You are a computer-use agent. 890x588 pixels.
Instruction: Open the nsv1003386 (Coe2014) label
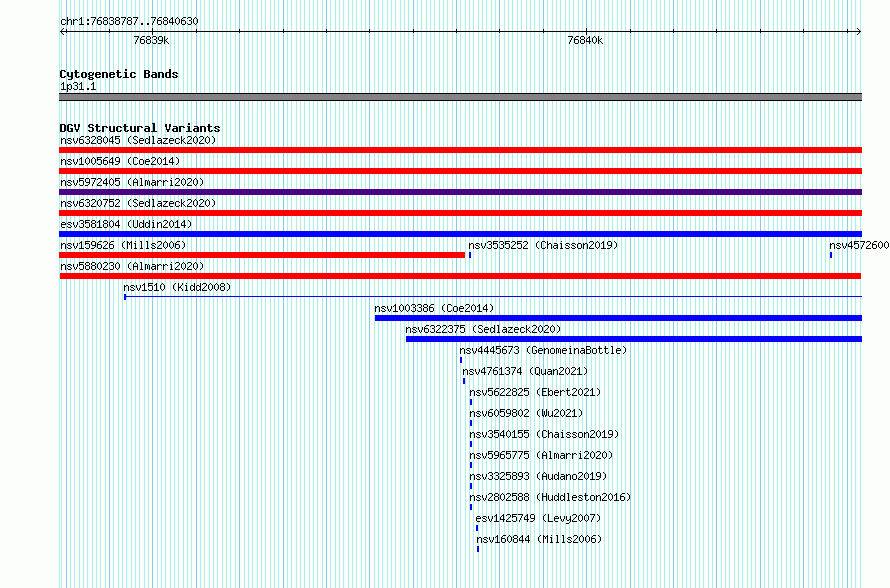pos(434,308)
